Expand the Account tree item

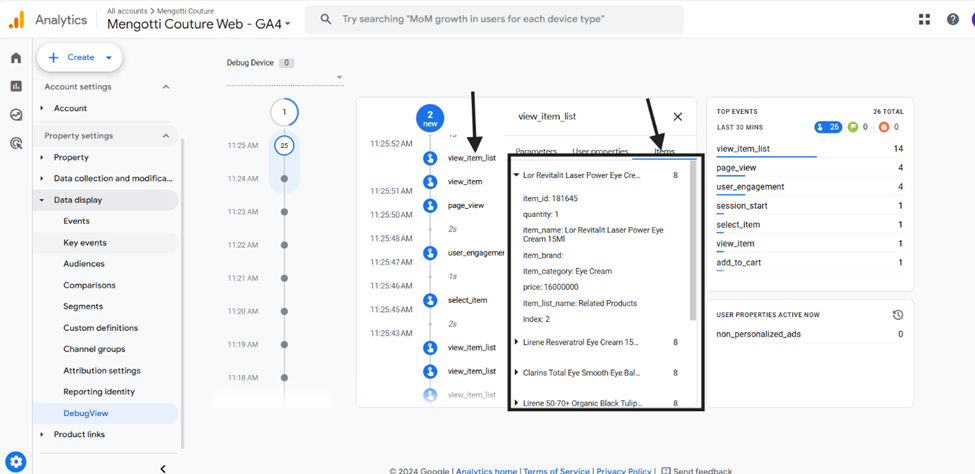tap(42, 108)
